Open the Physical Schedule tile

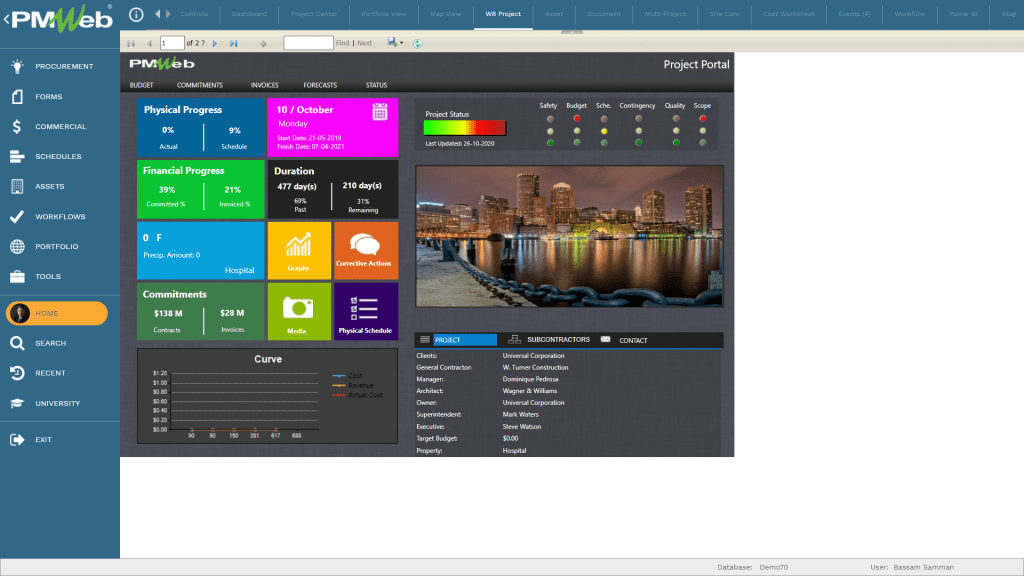click(x=366, y=312)
